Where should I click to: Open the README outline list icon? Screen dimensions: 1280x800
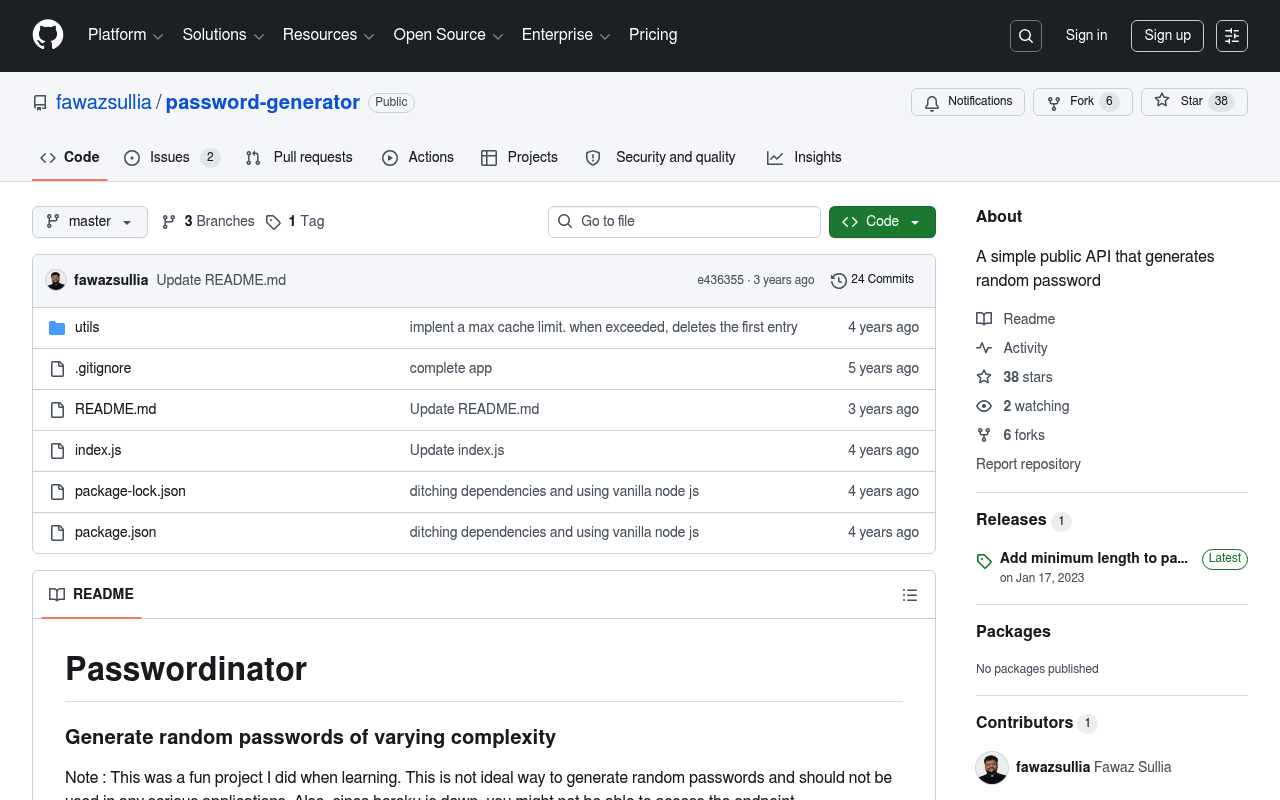click(910, 595)
